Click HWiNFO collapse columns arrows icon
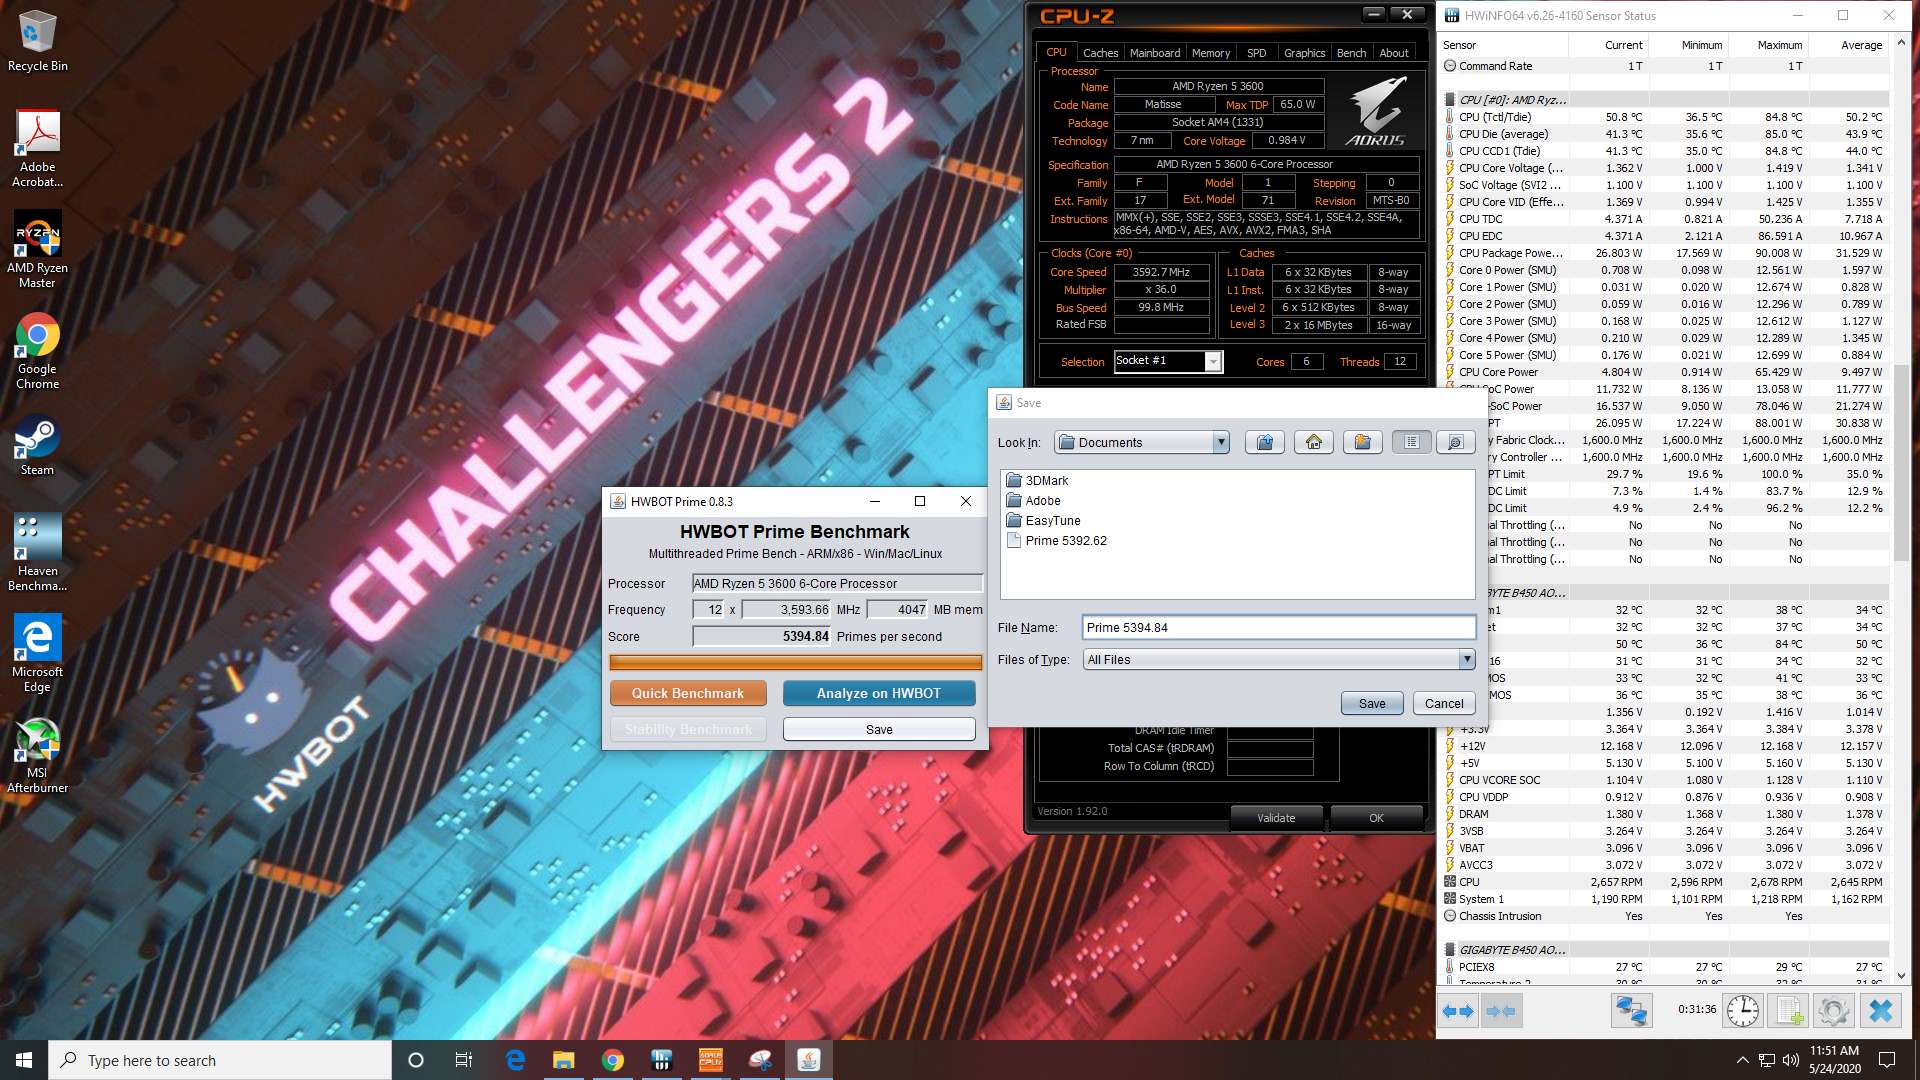Image resolution: width=1920 pixels, height=1080 pixels. (x=1501, y=1011)
